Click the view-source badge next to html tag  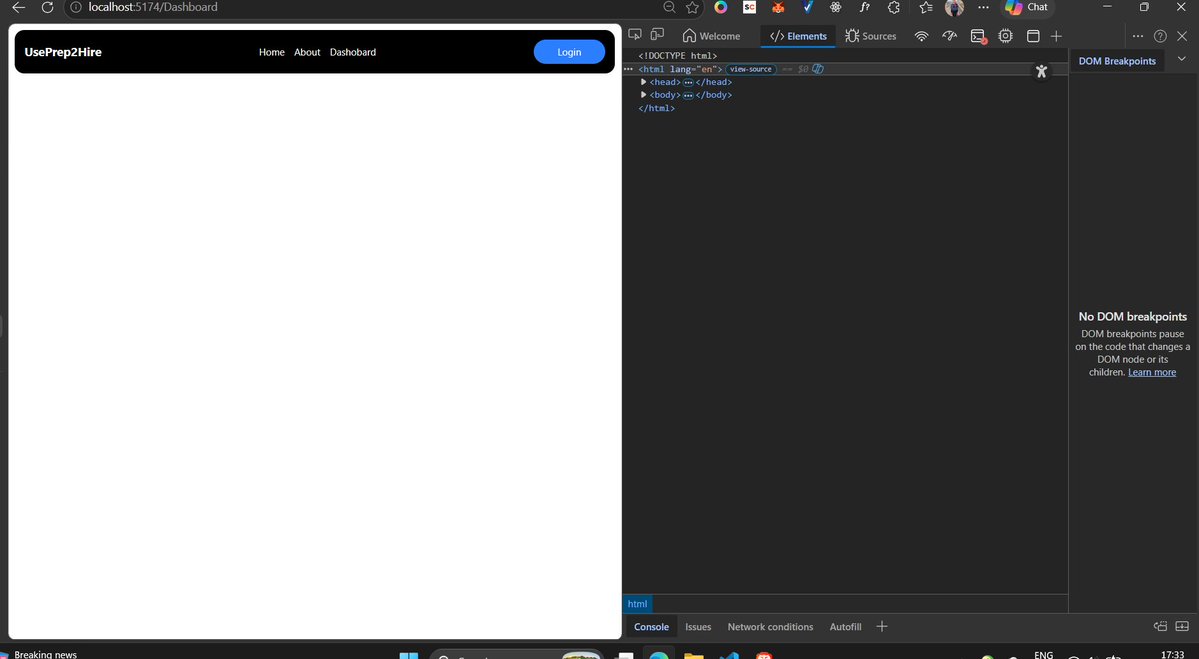[750, 68]
